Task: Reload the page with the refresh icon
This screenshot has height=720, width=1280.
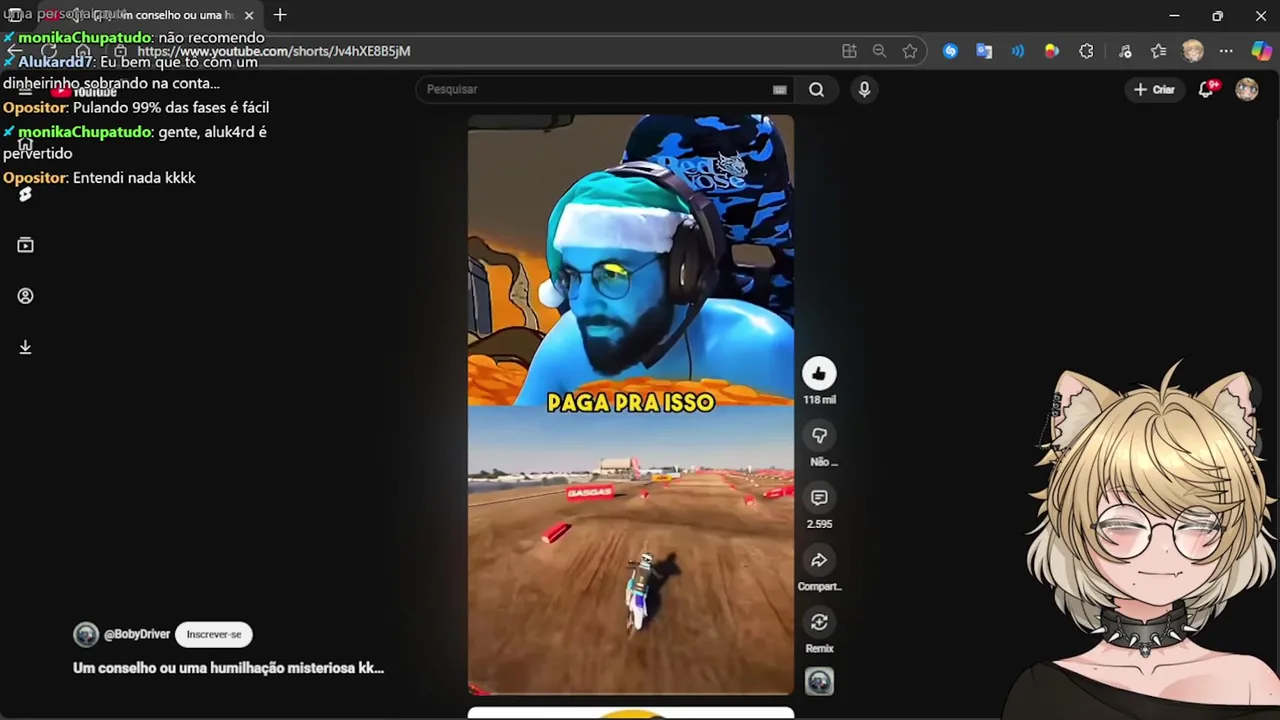Action: point(49,51)
